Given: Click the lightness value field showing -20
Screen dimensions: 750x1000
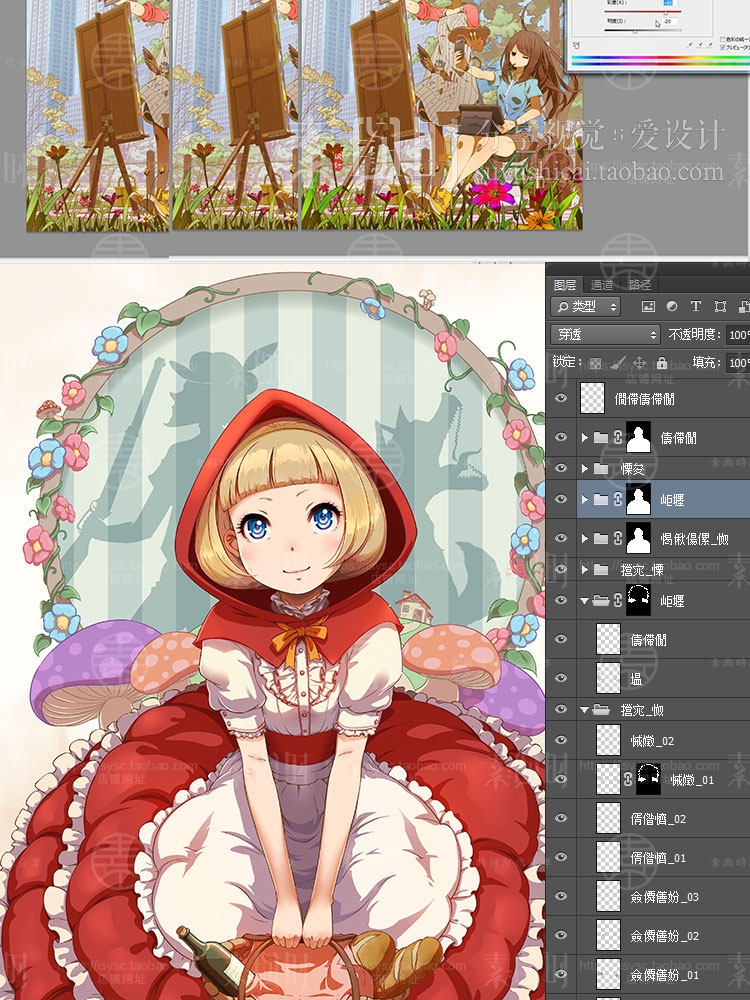Looking at the screenshot, I should pos(668,21).
